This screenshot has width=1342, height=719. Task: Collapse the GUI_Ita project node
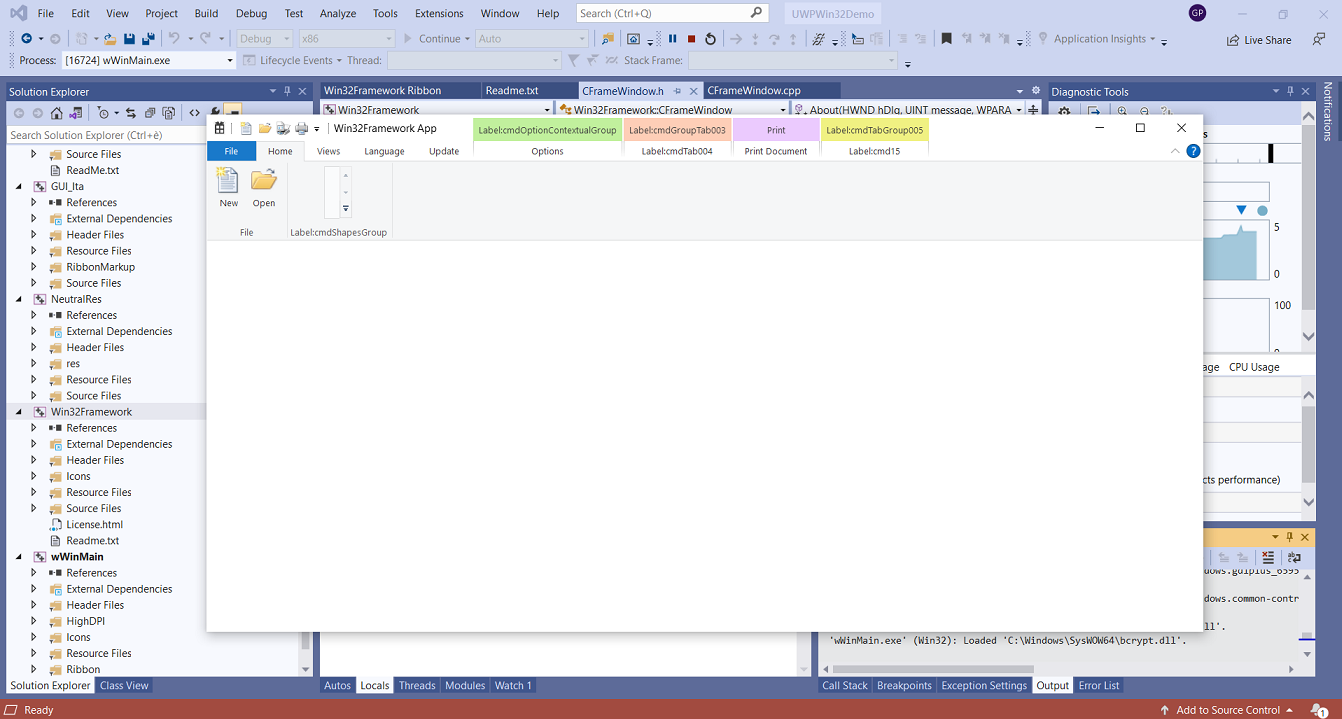(20, 186)
